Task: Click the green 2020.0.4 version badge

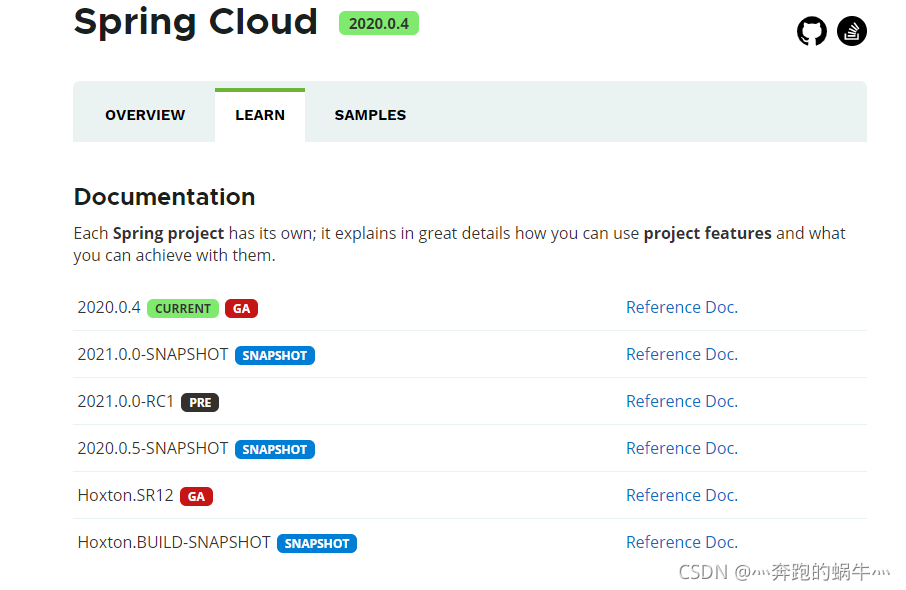Action: pos(379,23)
